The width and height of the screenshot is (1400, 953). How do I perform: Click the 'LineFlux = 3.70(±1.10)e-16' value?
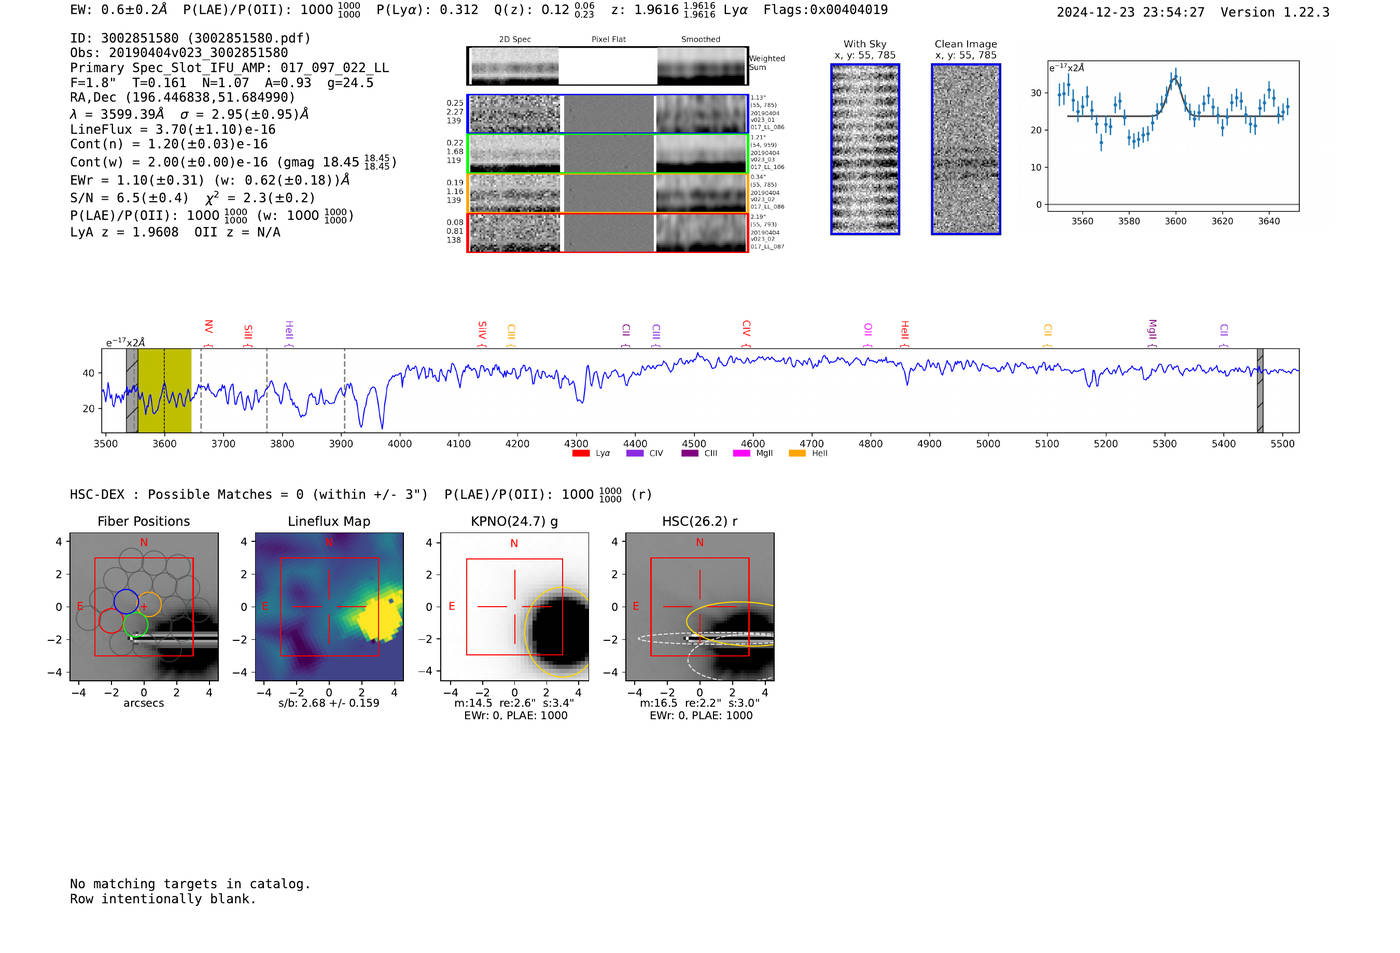click(173, 130)
